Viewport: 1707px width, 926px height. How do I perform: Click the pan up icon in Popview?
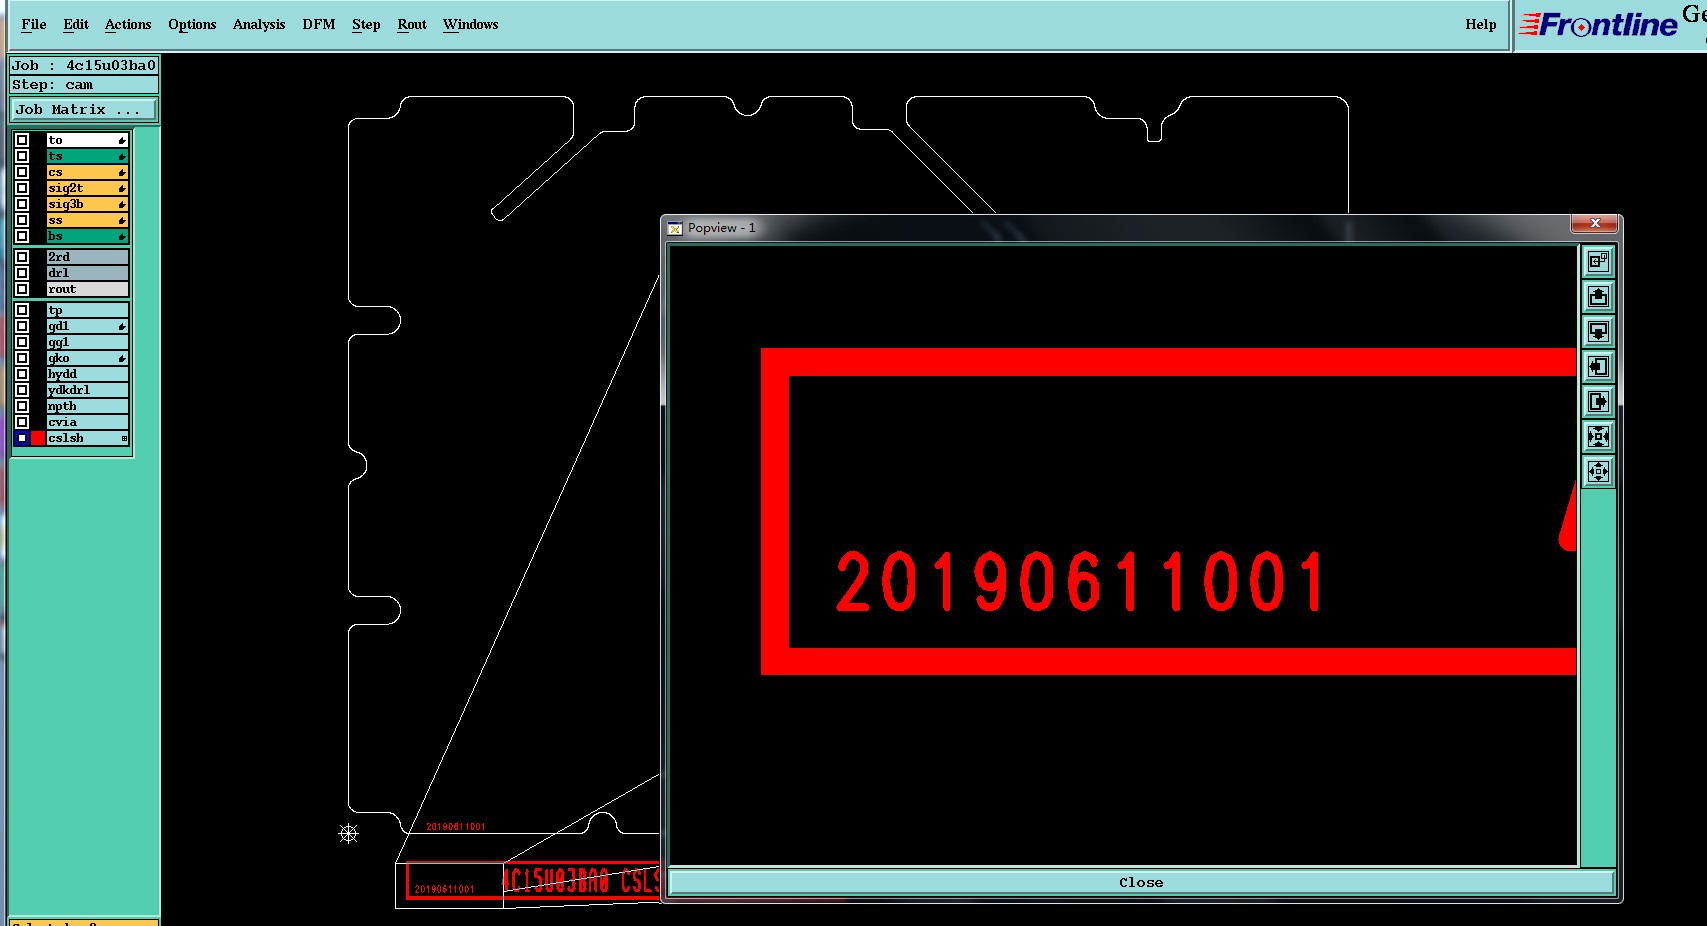pyautogui.click(x=1598, y=297)
